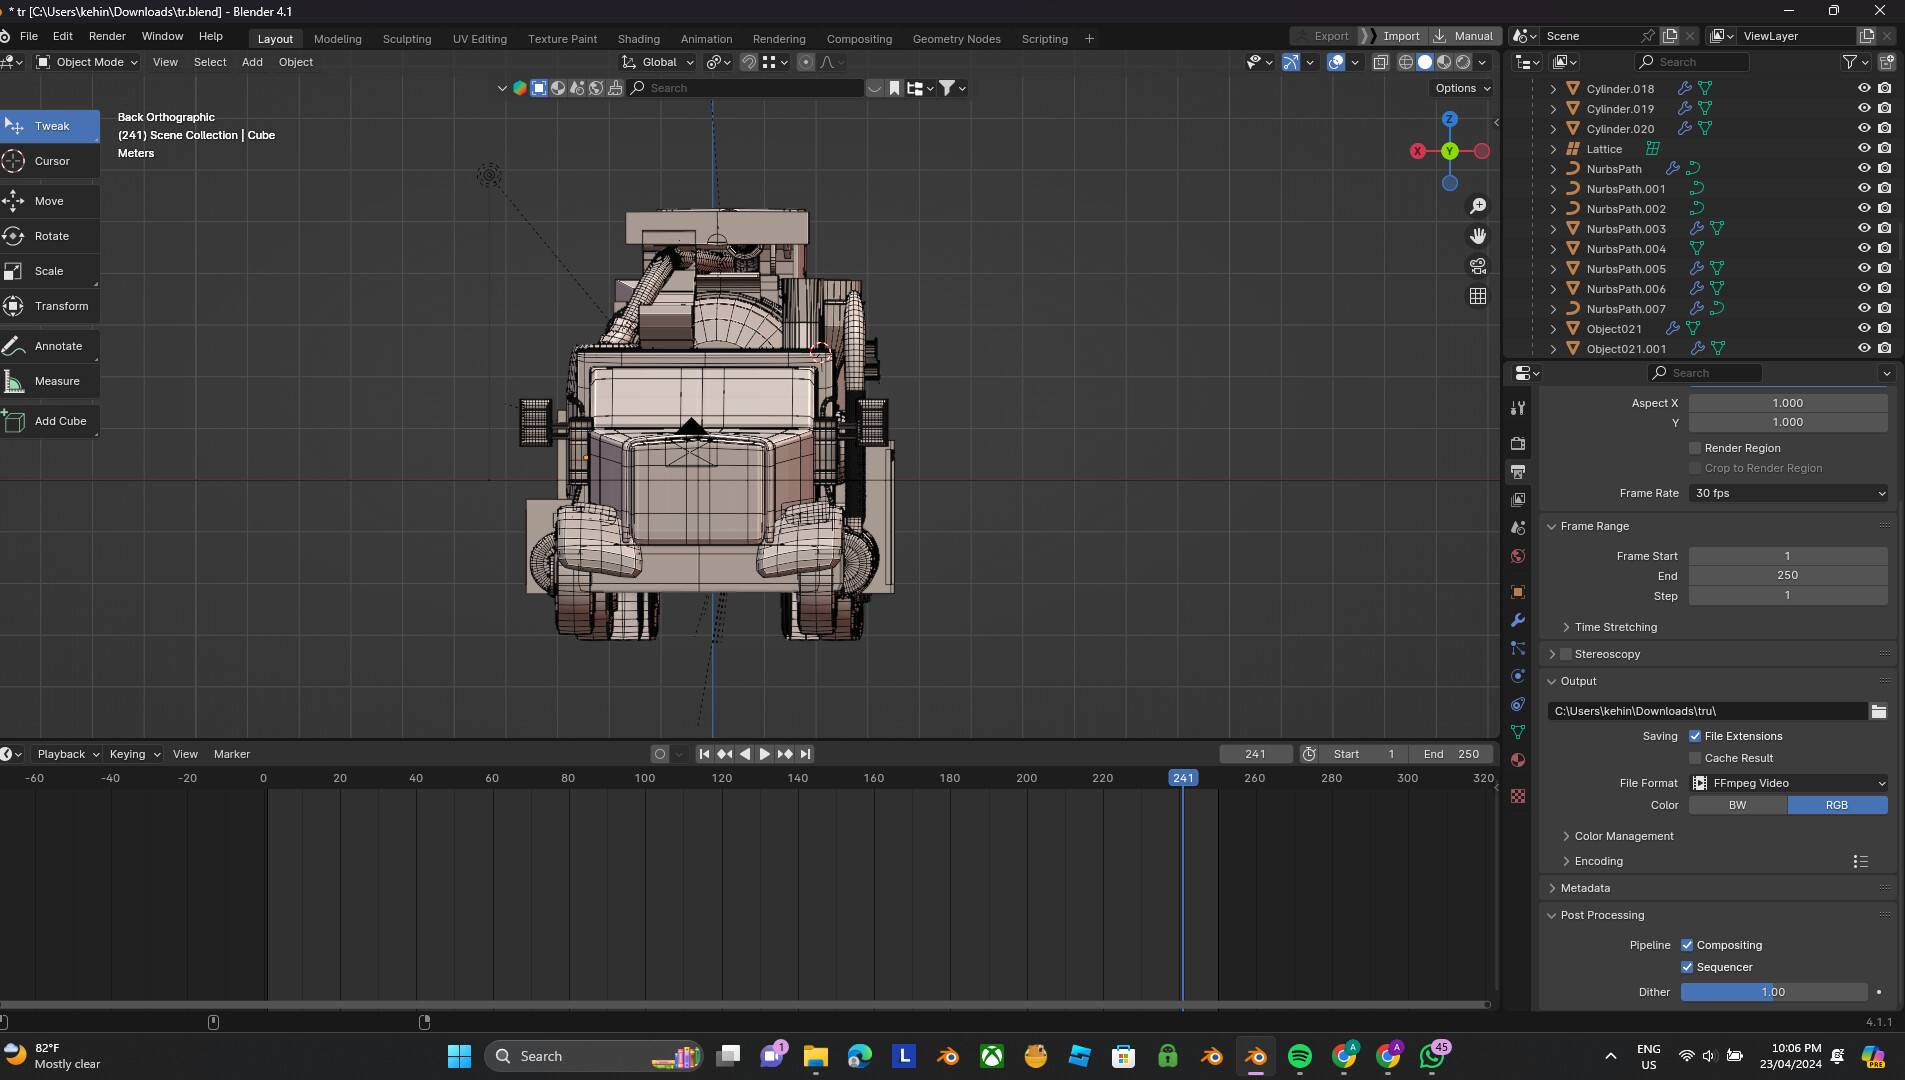Screen dimensions: 1905x1080
Task: Open the Global transform orientation dropdown
Action: coord(657,62)
